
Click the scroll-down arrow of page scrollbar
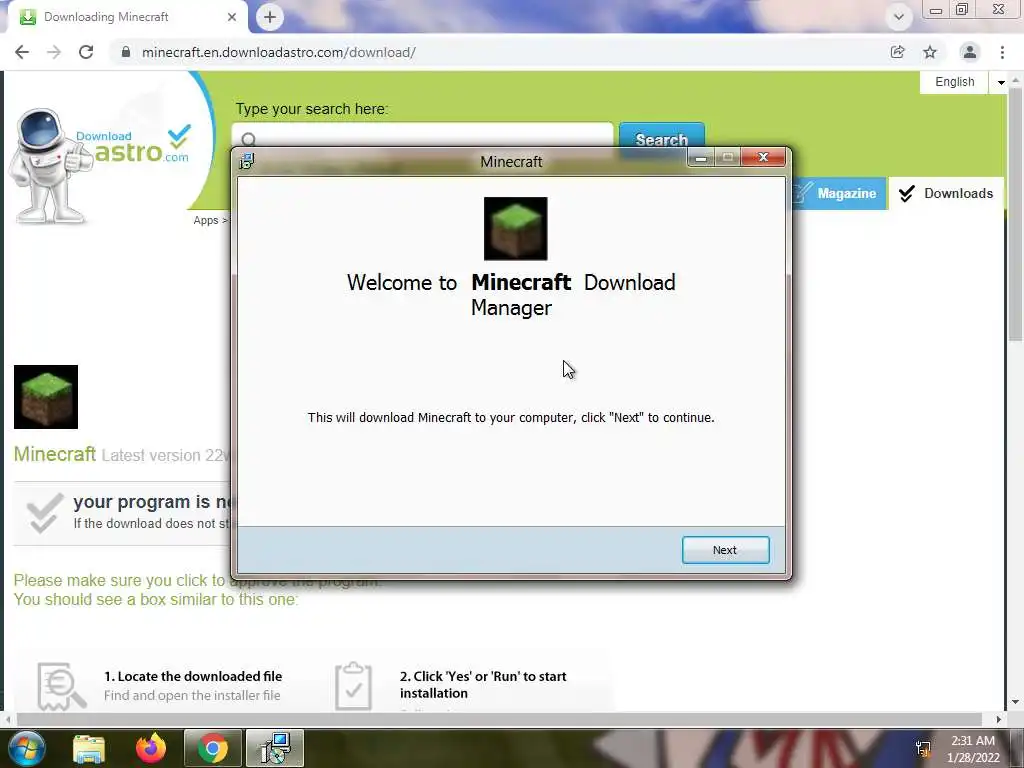tap(1015, 703)
